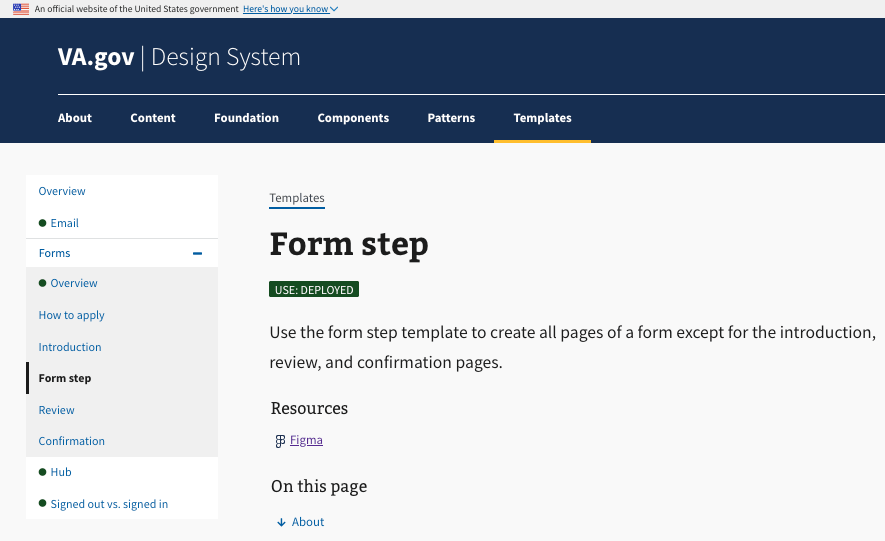Open top-level Overview in sidebar
Image resolution: width=885 pixels, height=541 pixels.
coord(62,191)
